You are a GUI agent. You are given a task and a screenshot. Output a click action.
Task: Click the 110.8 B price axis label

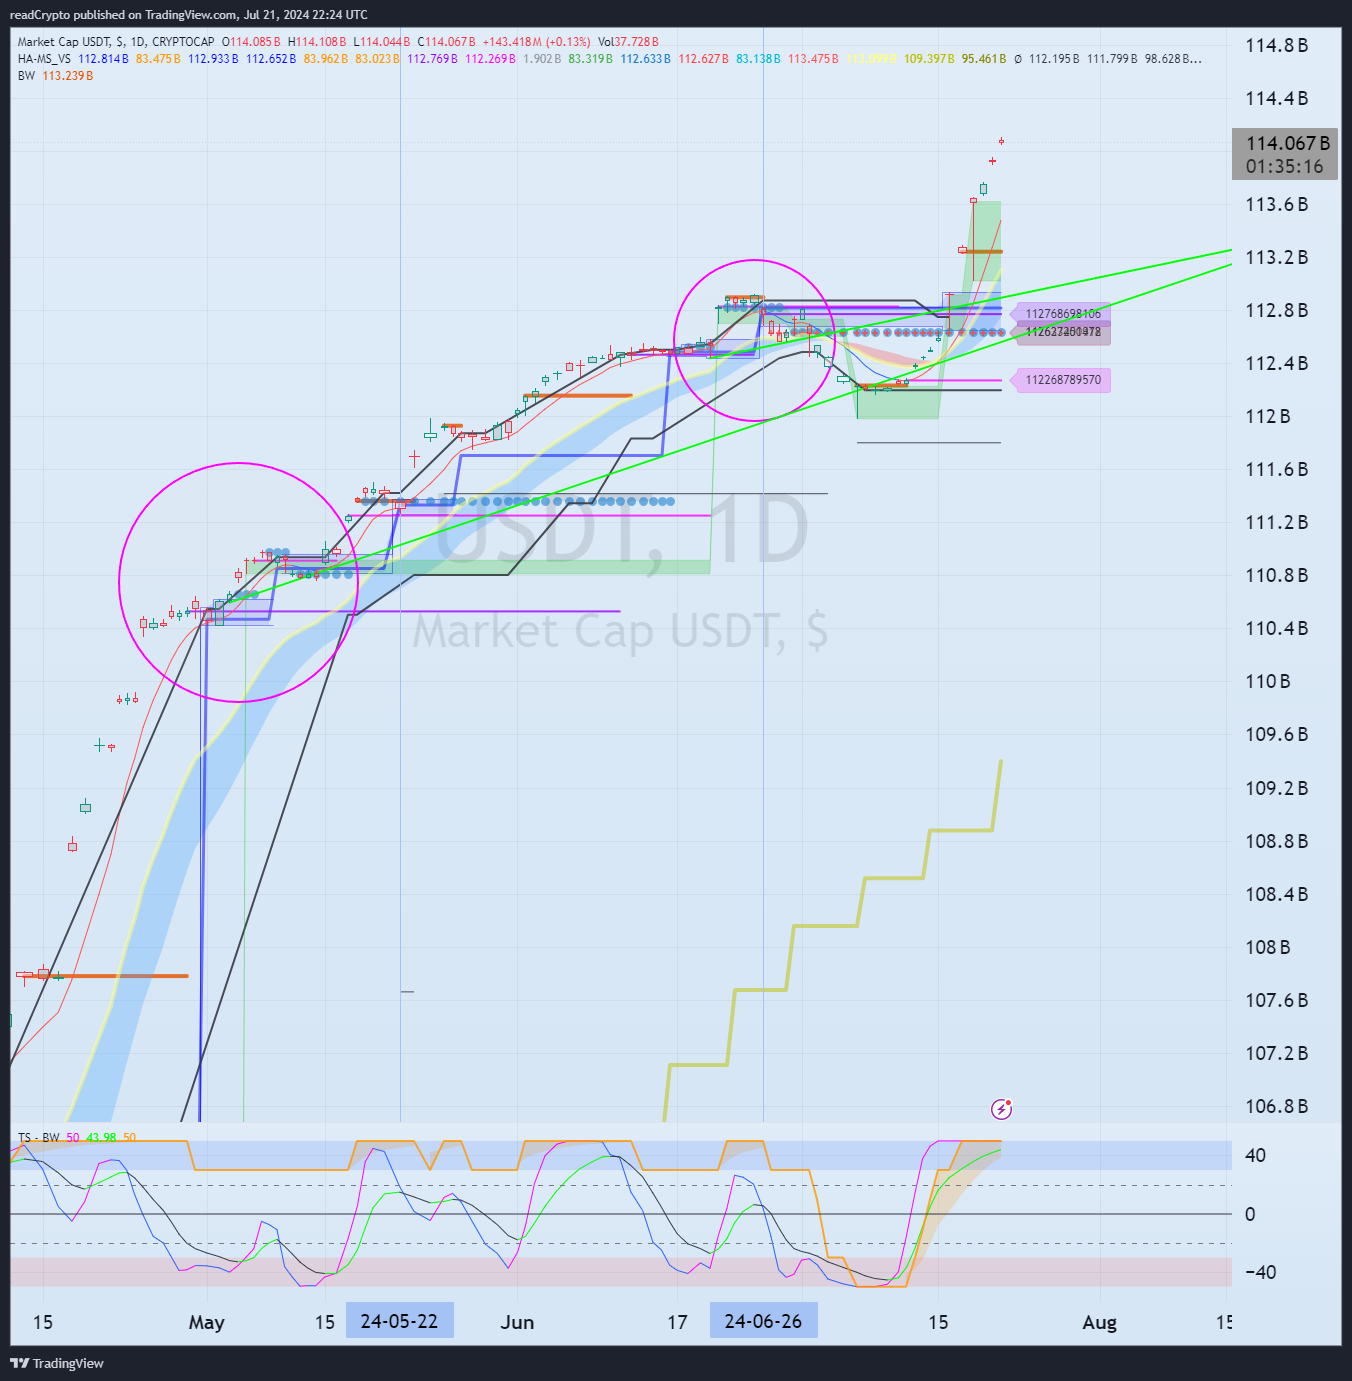(1276, 575)
